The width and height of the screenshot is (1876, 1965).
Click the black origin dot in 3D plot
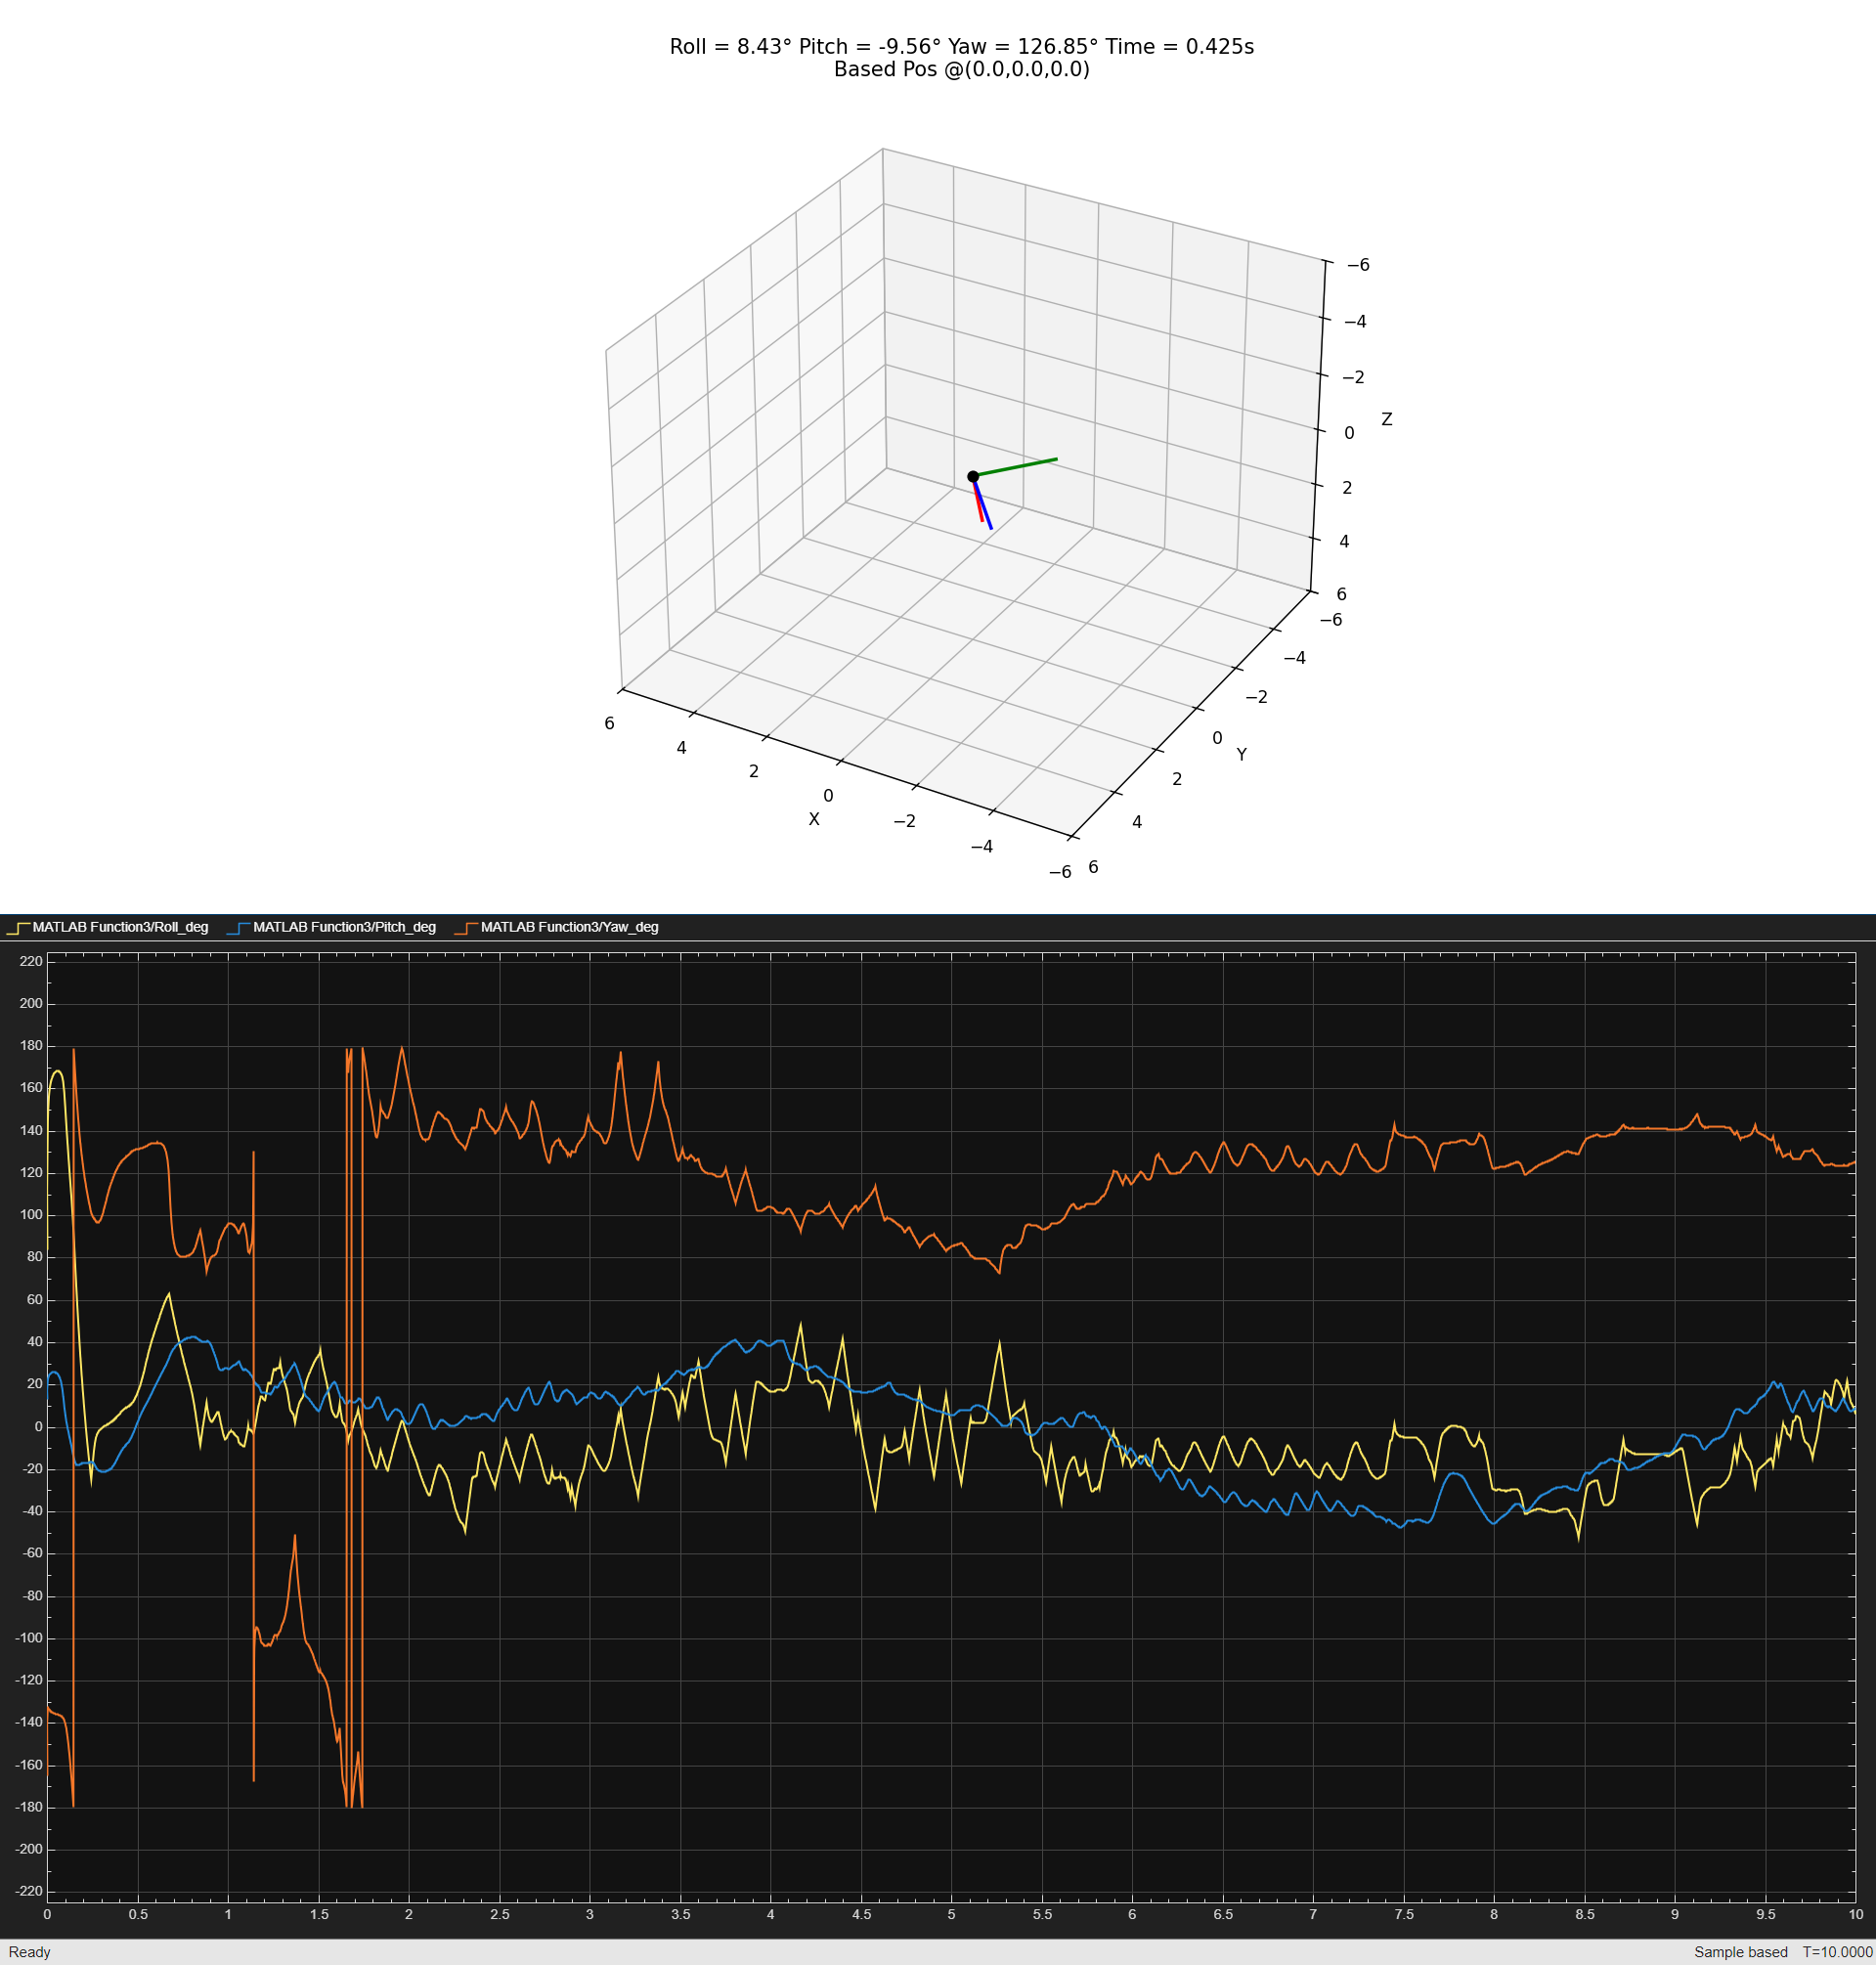[x=972, y=477]
